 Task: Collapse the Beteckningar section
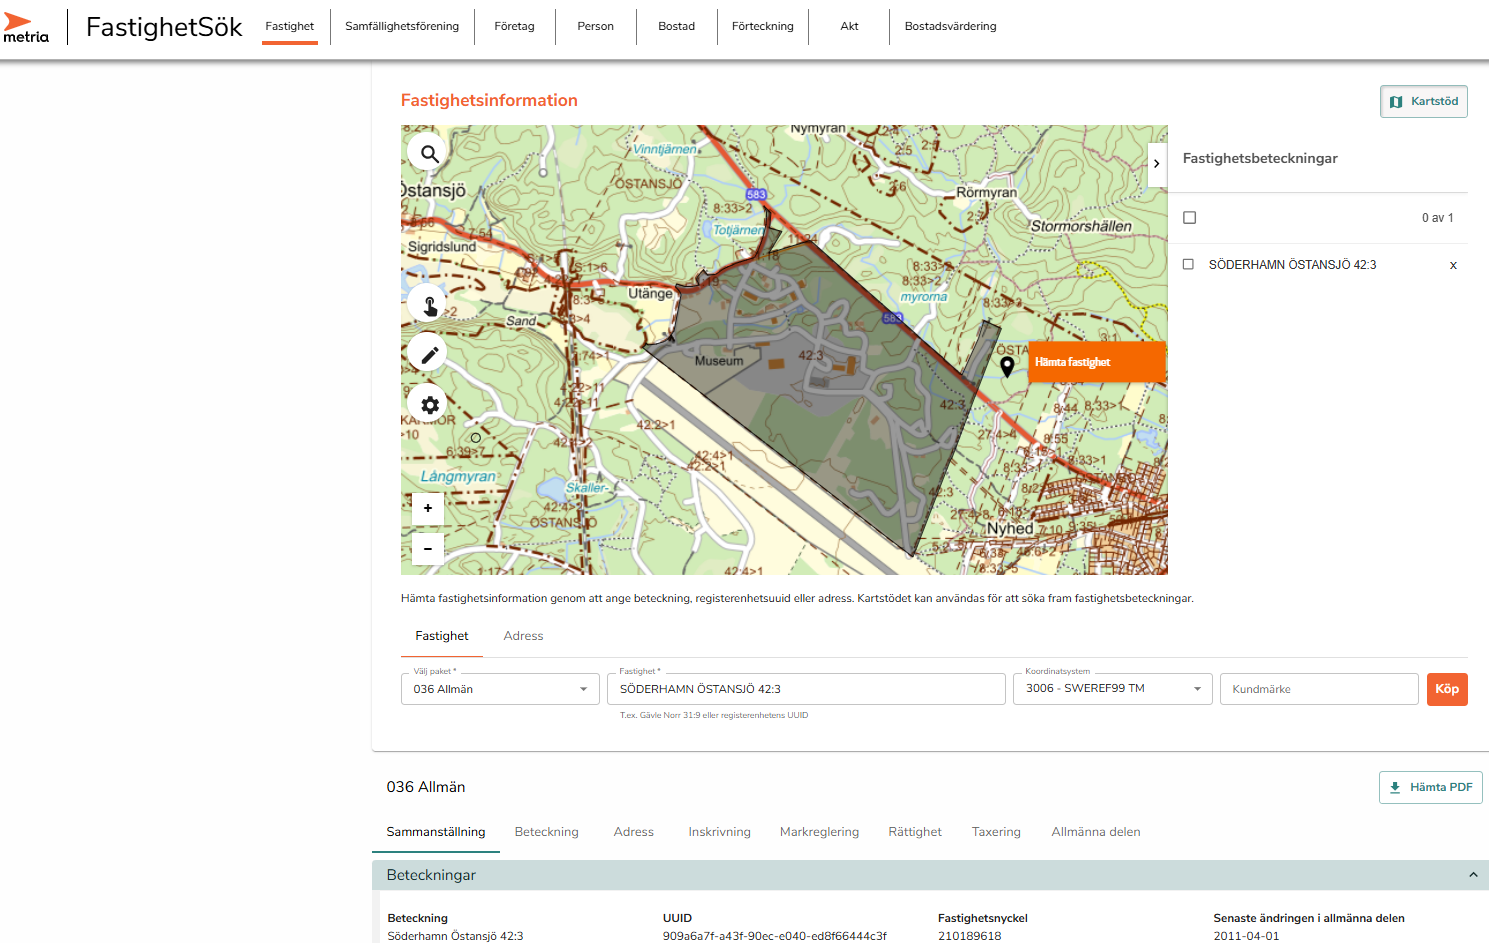[1472, 875]
